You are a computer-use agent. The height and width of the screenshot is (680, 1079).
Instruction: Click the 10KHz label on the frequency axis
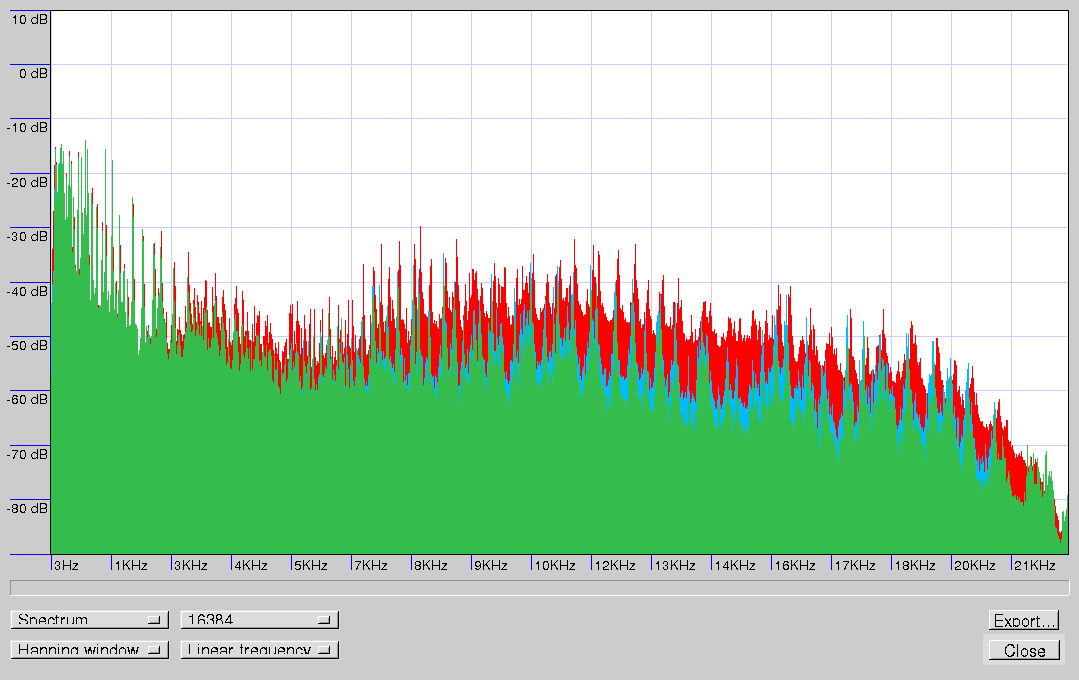point(555,565)
